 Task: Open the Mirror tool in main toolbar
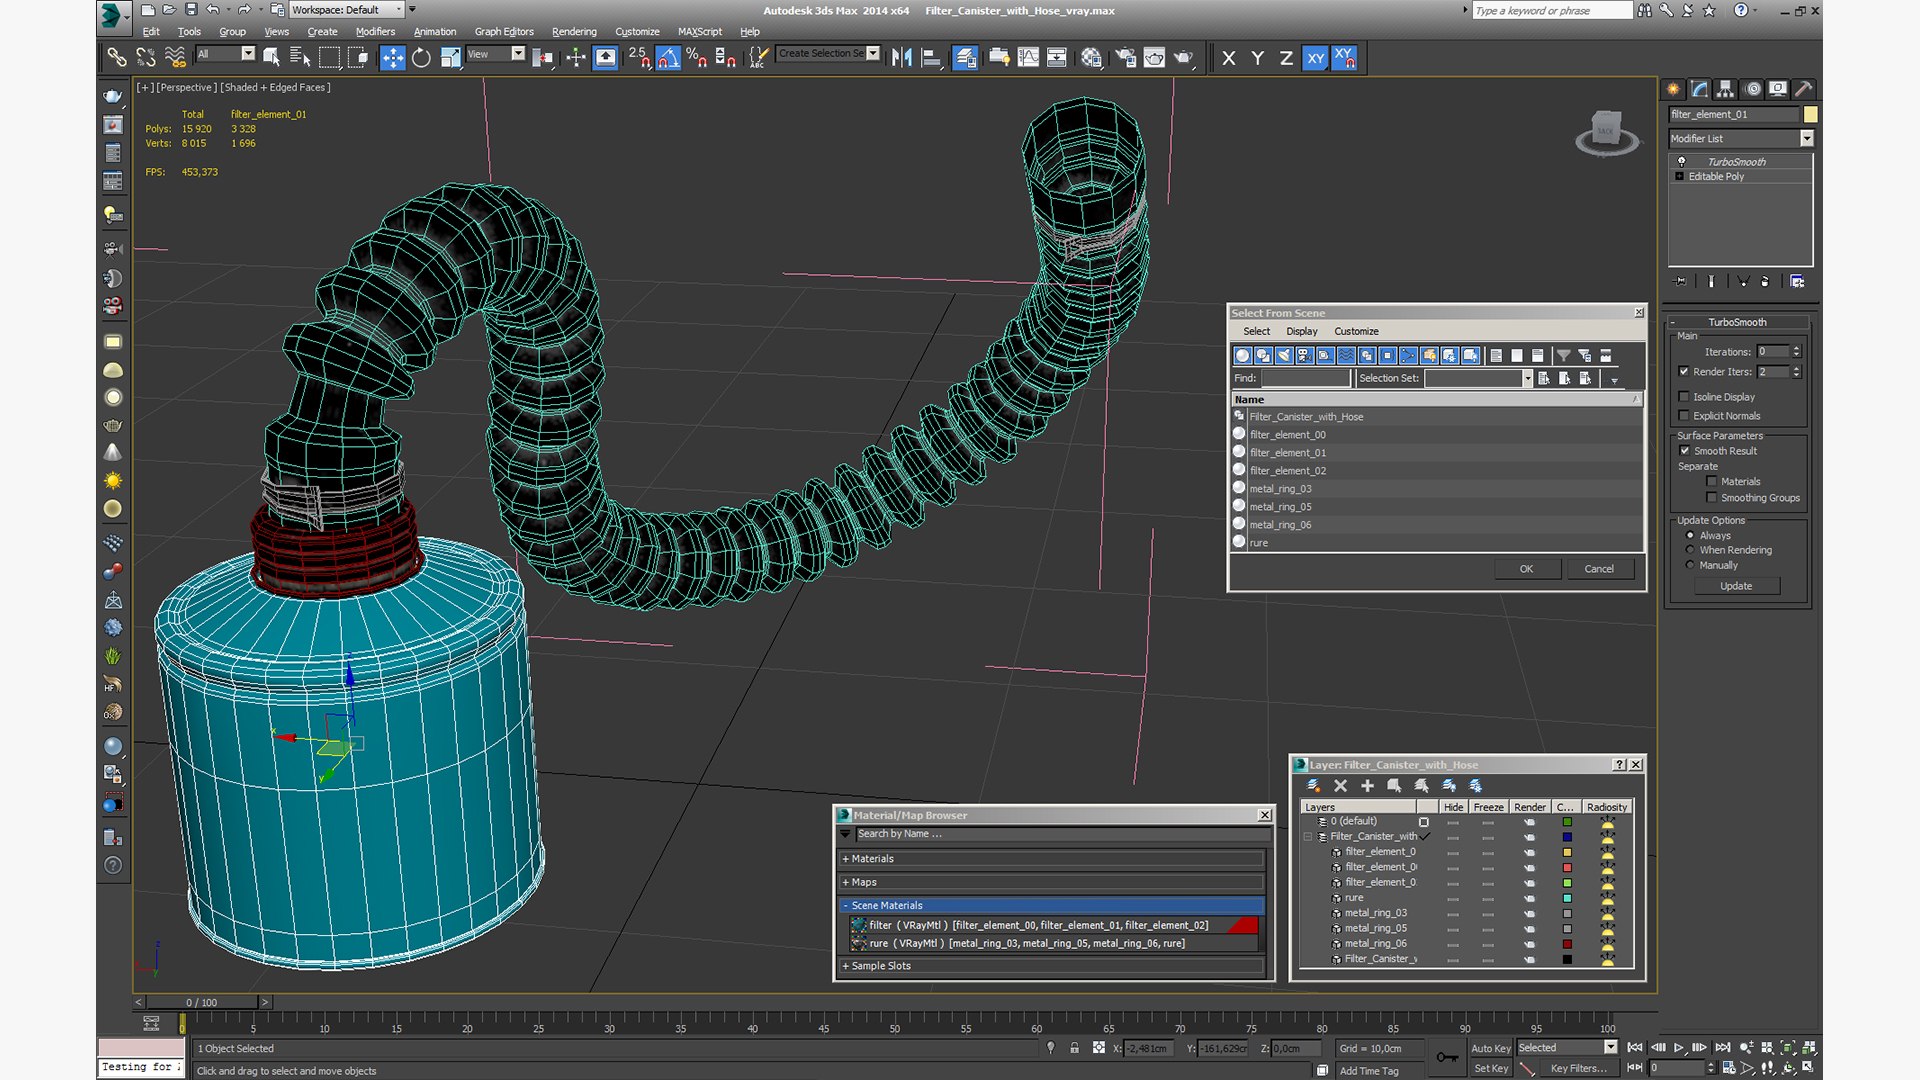(902, 58)
